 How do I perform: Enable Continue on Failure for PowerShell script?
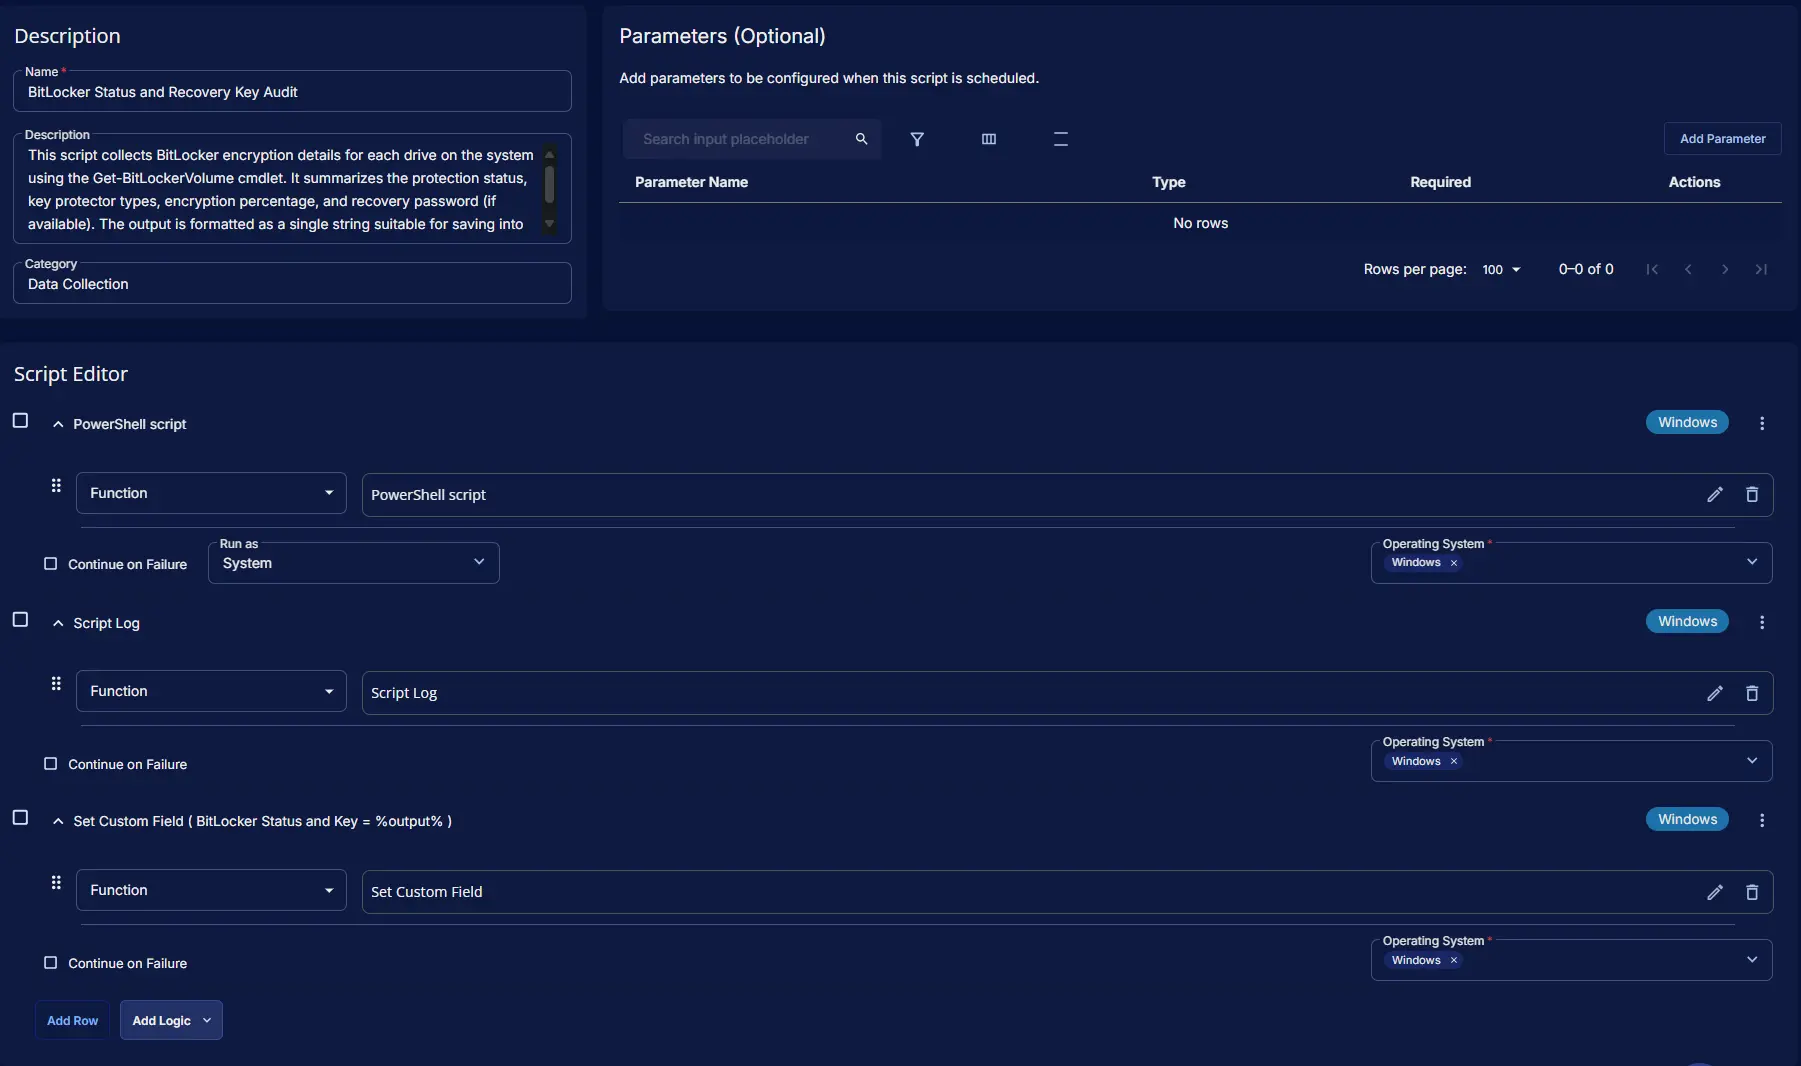point(50,564)
